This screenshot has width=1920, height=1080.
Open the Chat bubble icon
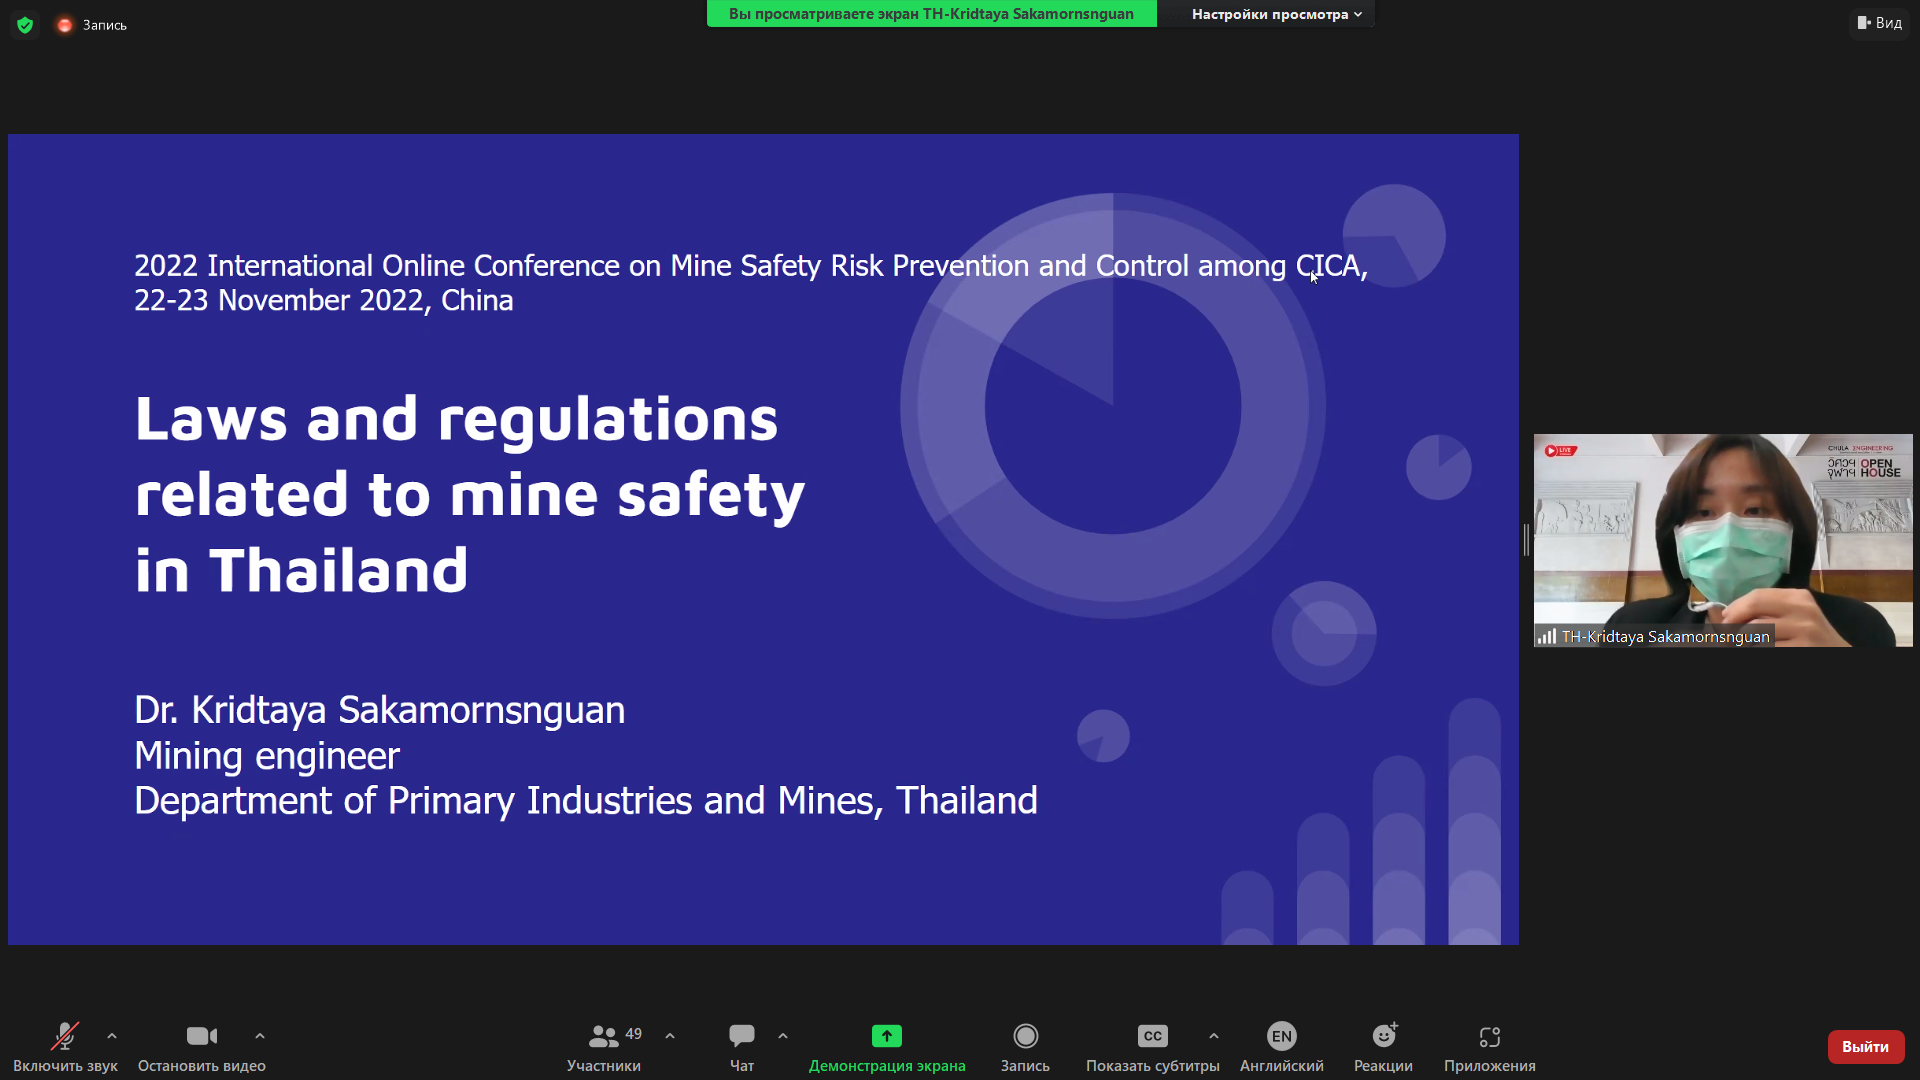741,1036
